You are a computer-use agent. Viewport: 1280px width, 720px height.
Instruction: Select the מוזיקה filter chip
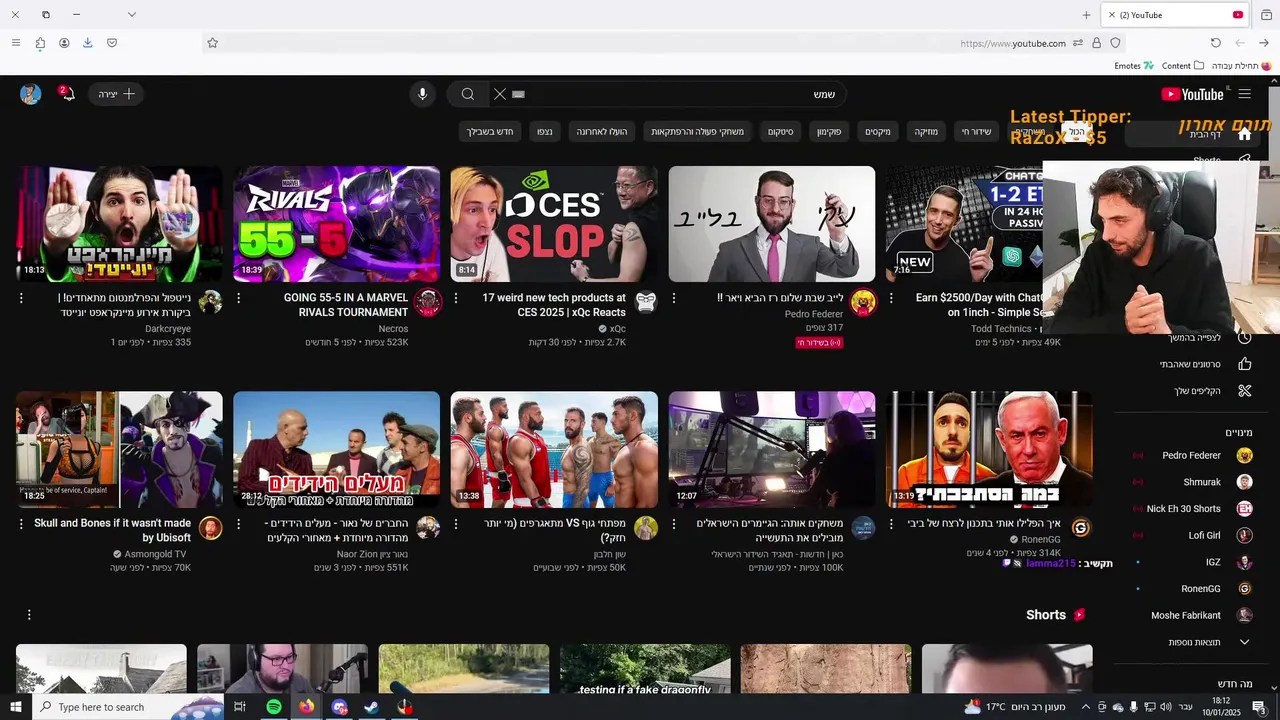click(926, 132)
